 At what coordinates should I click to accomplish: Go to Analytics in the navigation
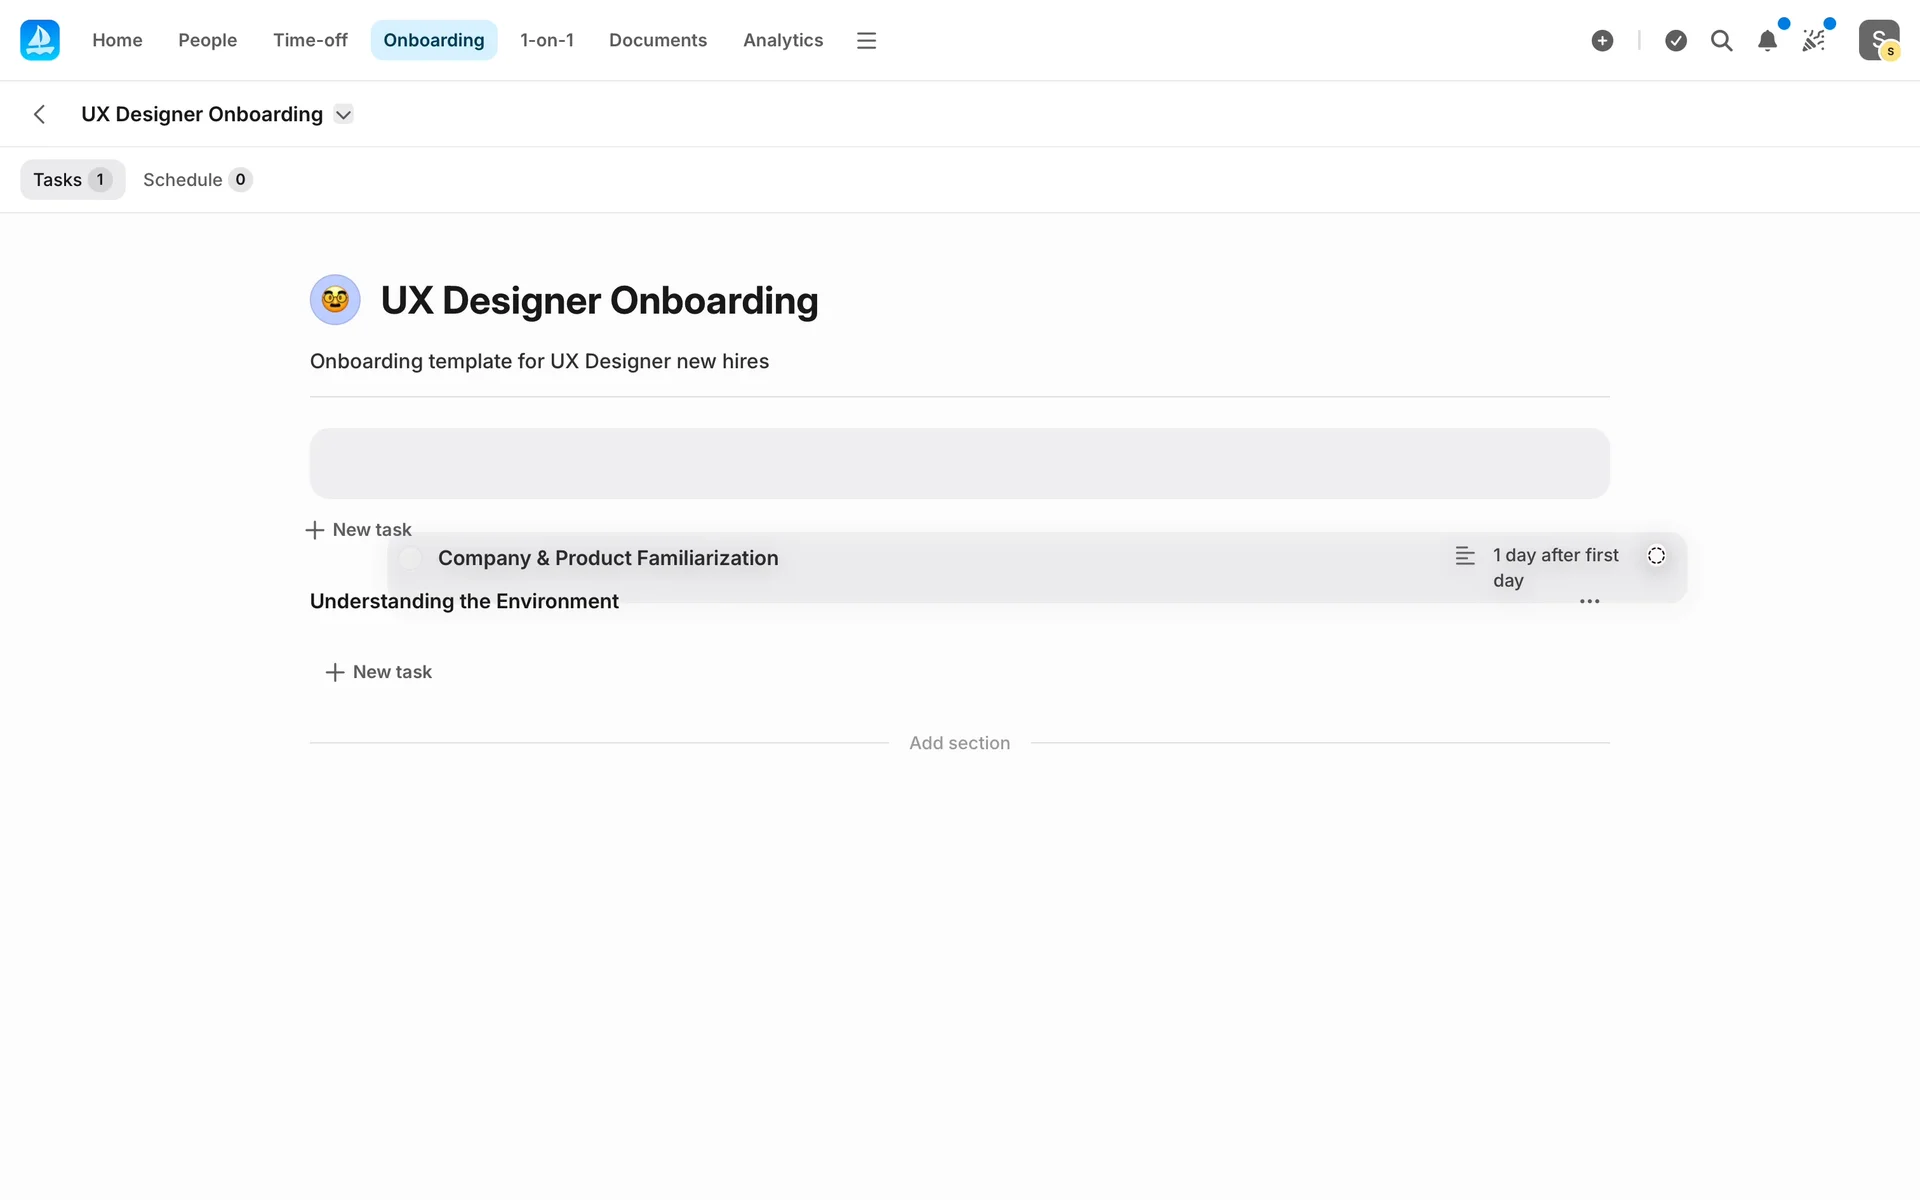coord(782,40)
